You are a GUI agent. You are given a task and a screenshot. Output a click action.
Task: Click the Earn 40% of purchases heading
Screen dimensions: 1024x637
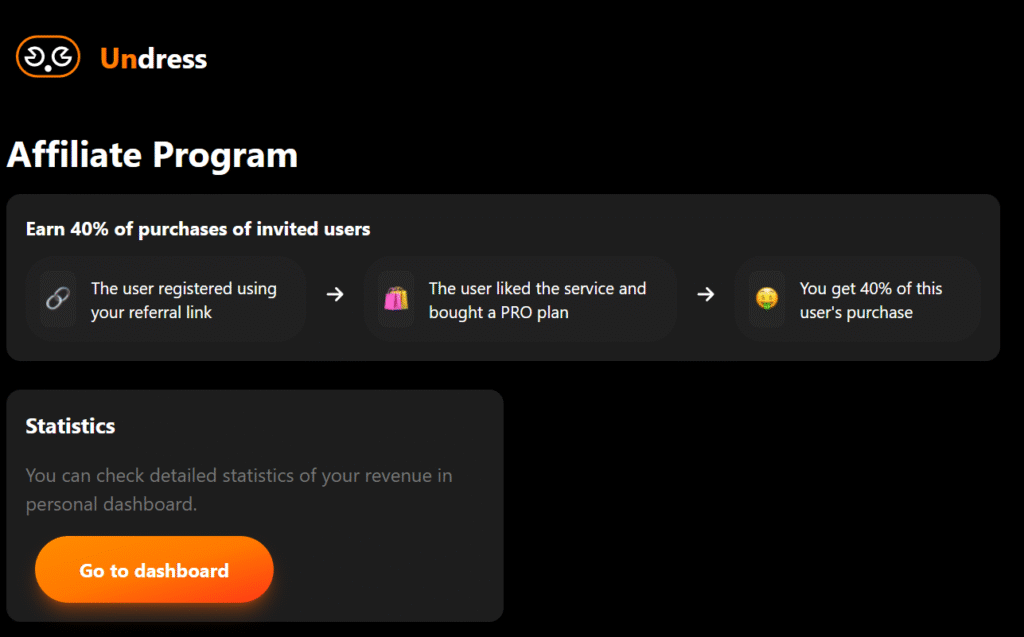click(198, 229)
